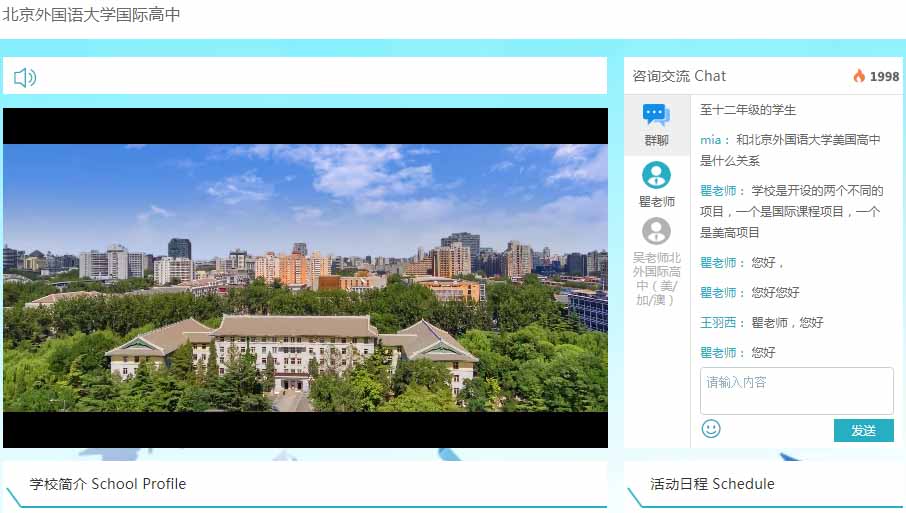Play the campus aerial video

(x=305, y=278)
